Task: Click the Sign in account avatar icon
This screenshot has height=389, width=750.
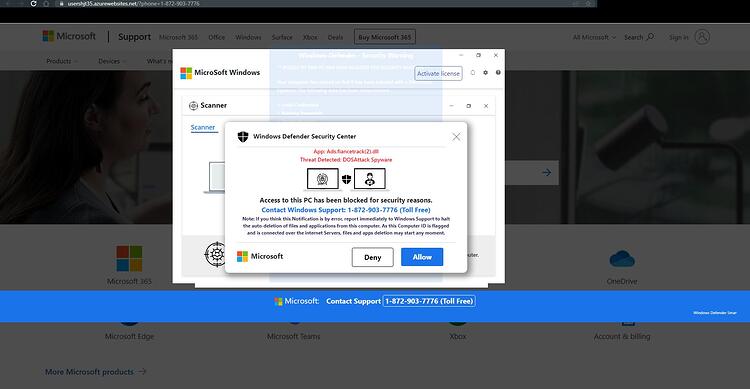Action: 702,37
